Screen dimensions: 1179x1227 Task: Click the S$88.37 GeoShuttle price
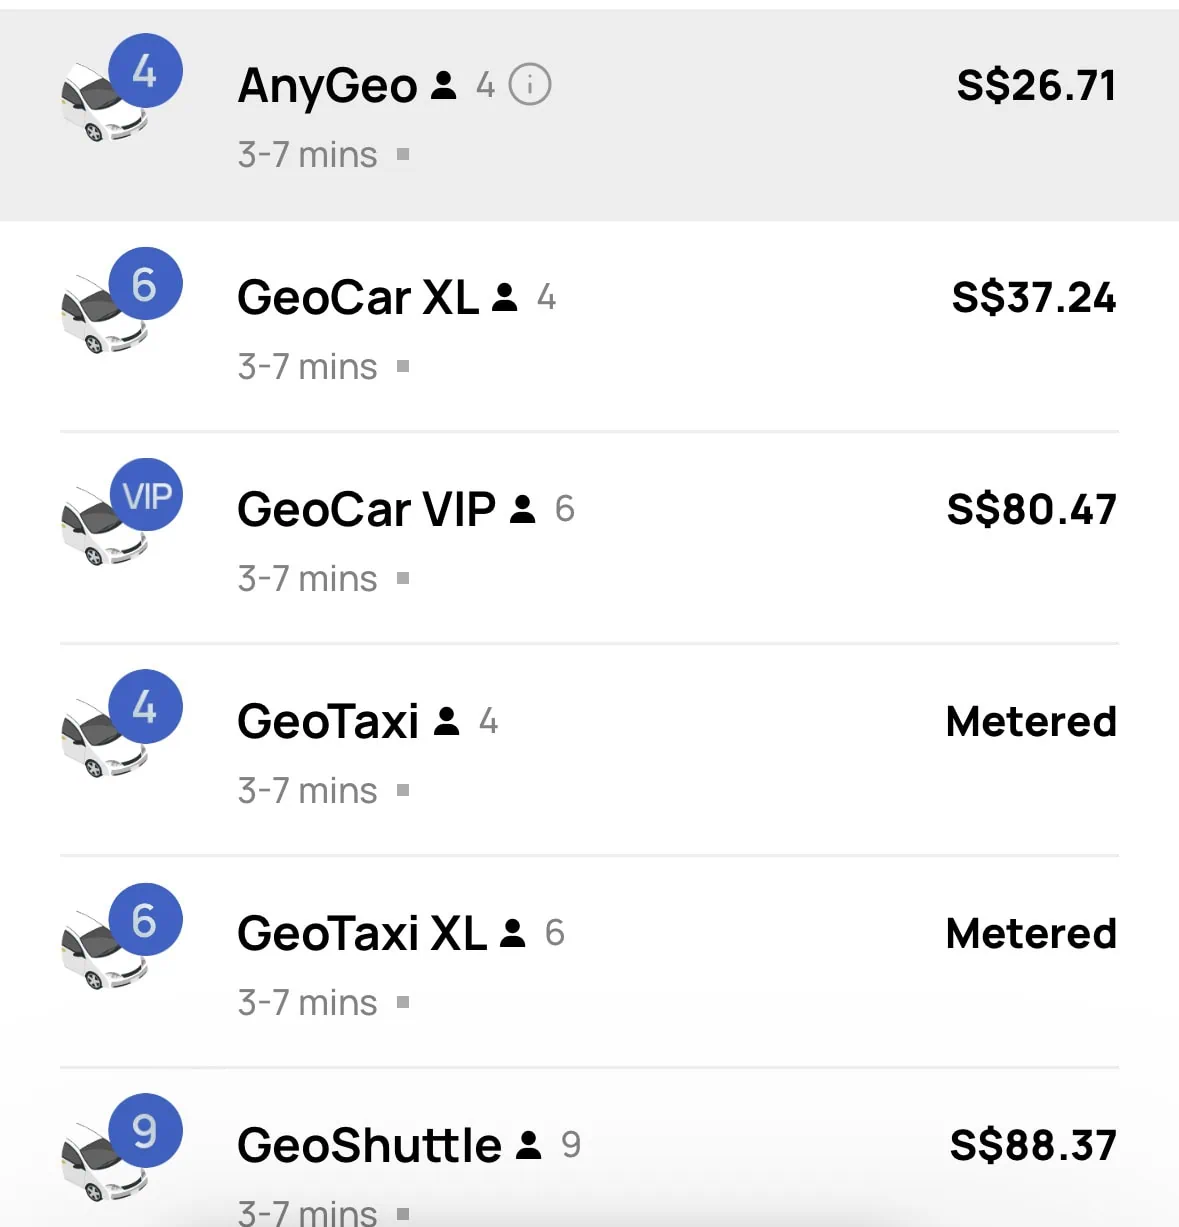pyautogui.click(x=1033, y=1146)
